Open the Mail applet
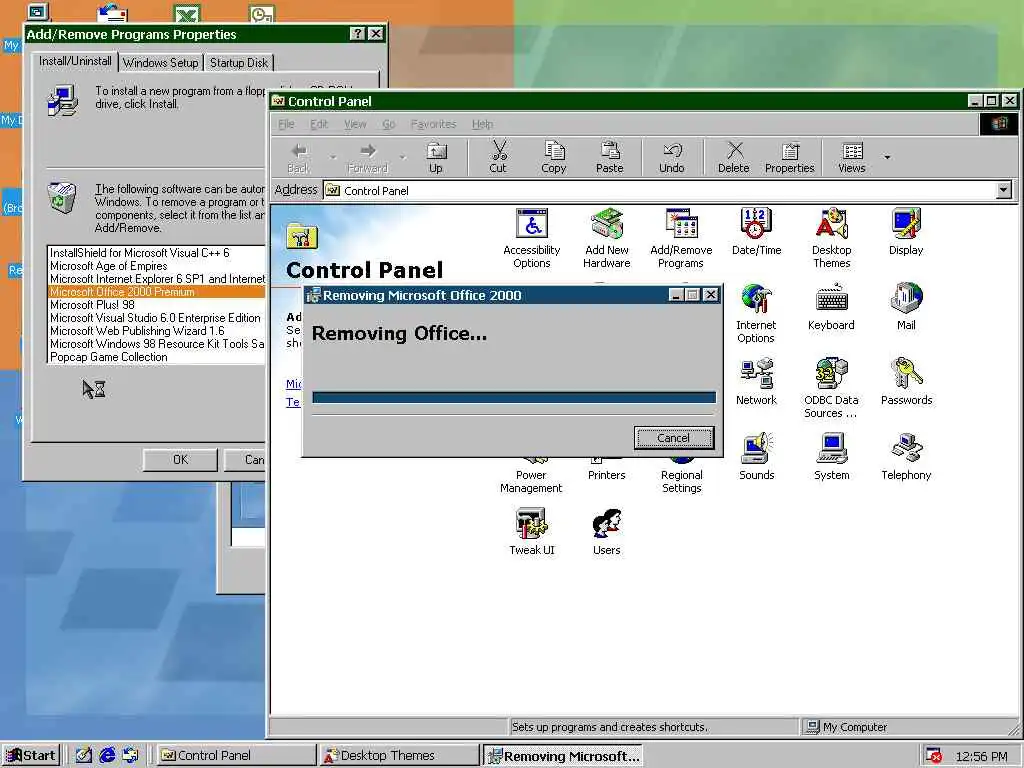 tap(906, 307)
